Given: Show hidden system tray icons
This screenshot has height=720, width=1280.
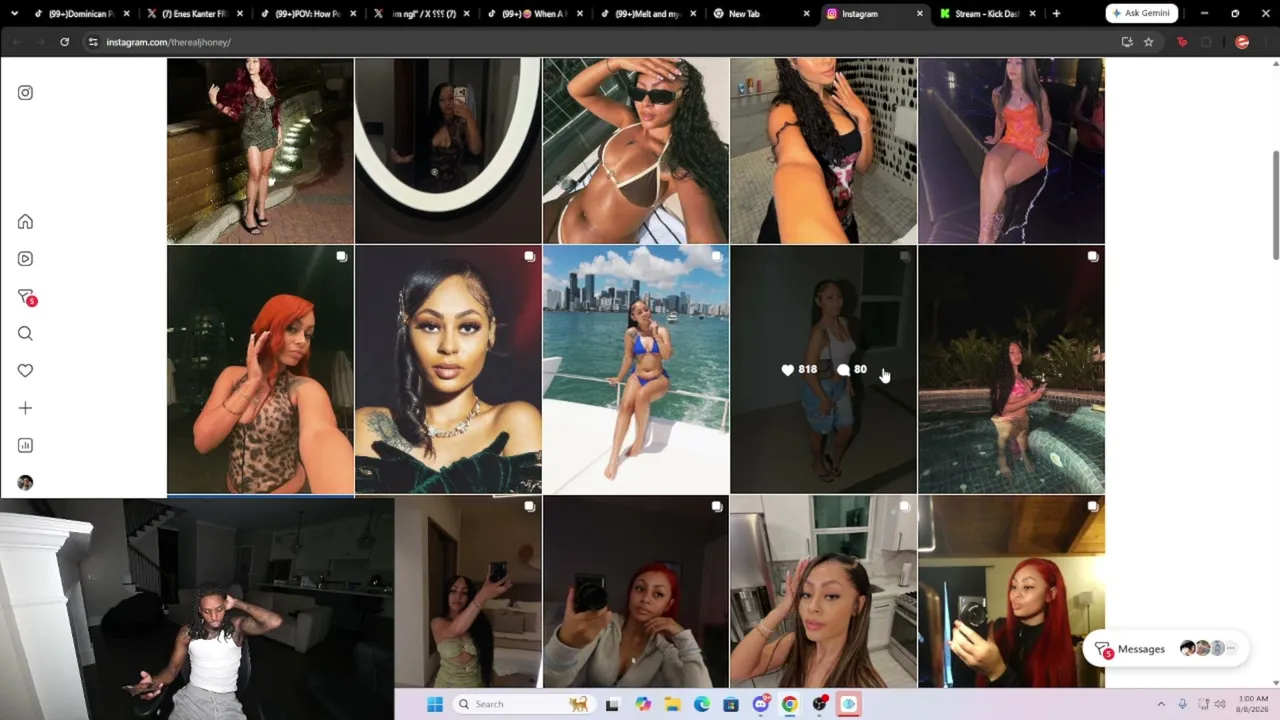Looking at the screenshot, I should click(x=1161, y=704).
